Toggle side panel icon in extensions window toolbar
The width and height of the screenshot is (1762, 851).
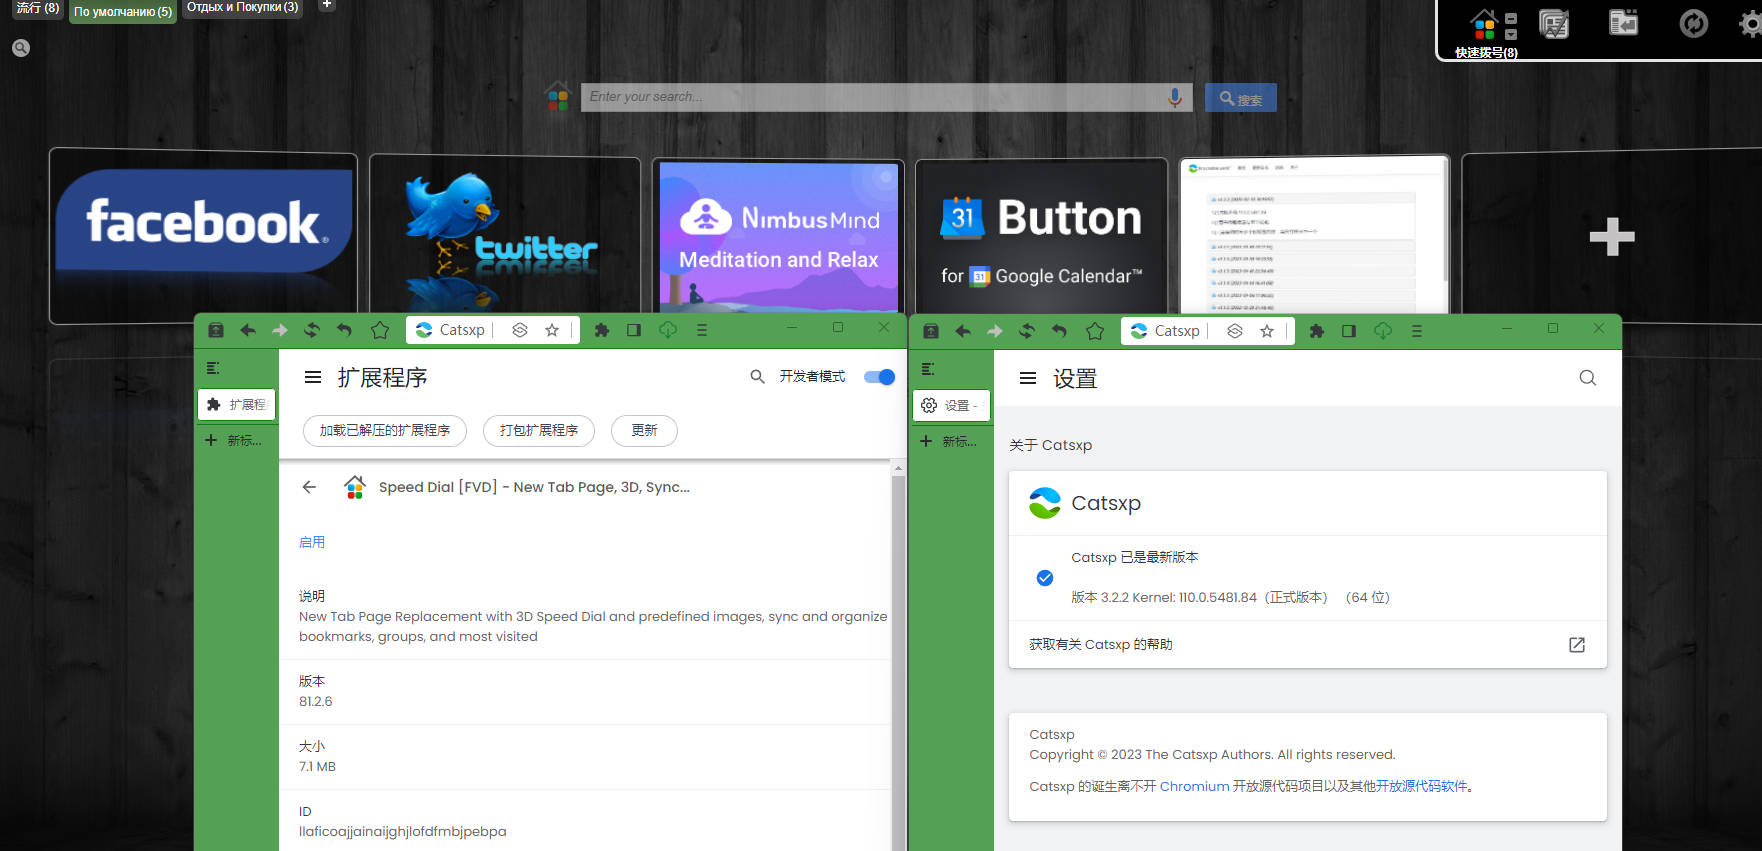click(634, 330)
